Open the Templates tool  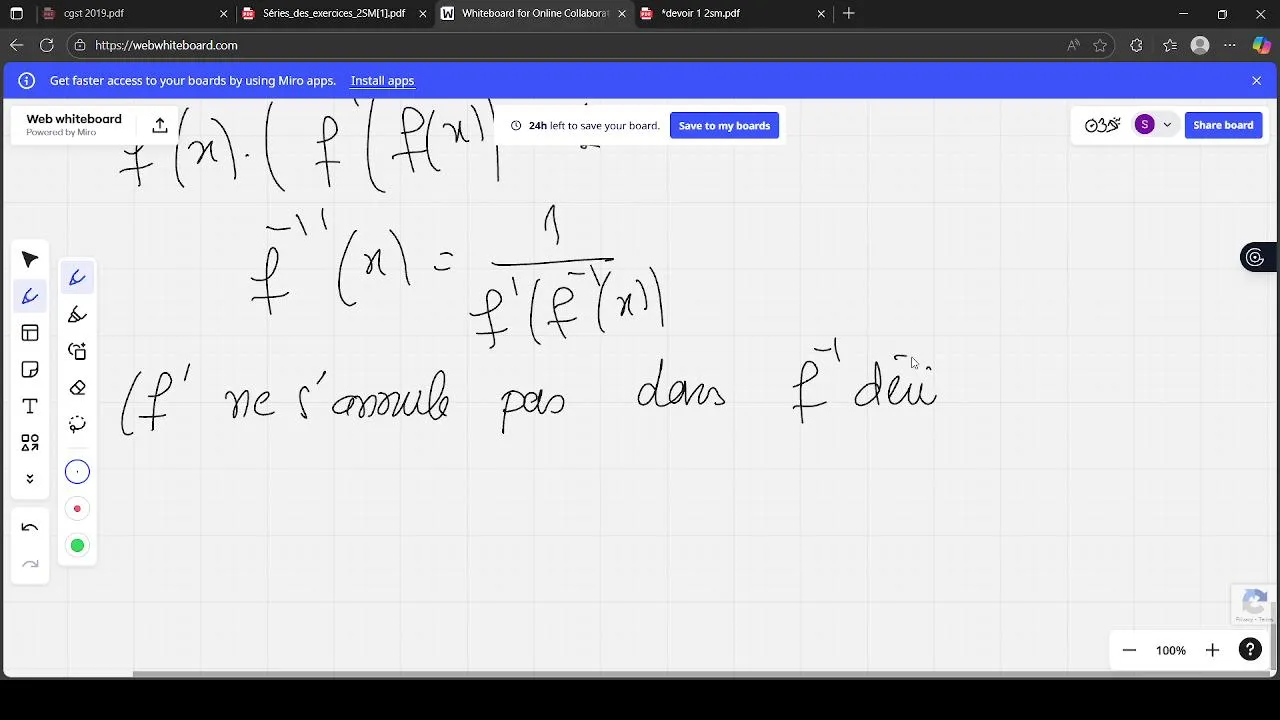pos(30,333)
